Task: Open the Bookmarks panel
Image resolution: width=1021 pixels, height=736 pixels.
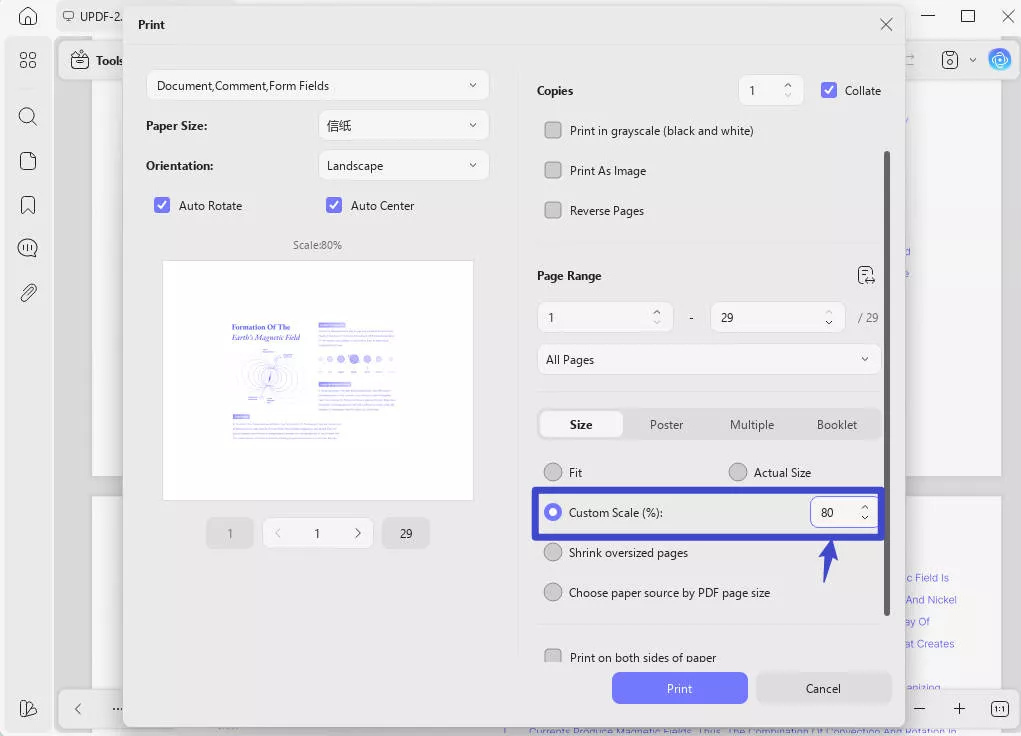Action: point(27,204)
